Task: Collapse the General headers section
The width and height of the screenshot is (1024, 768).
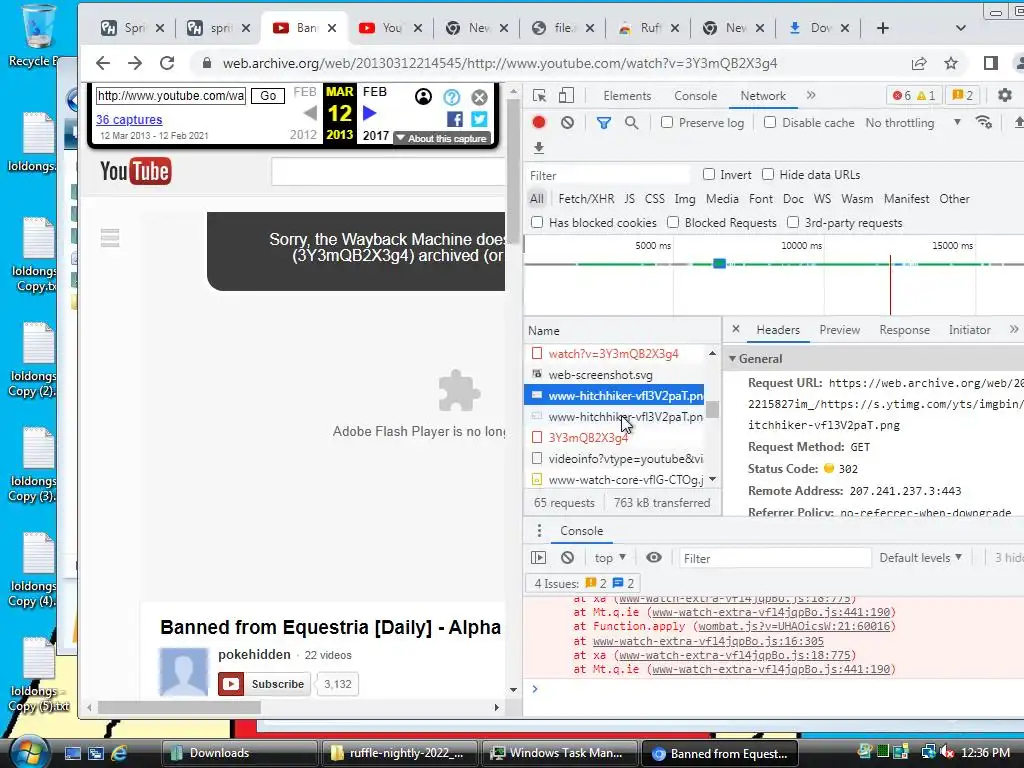Action: point(733,359)
